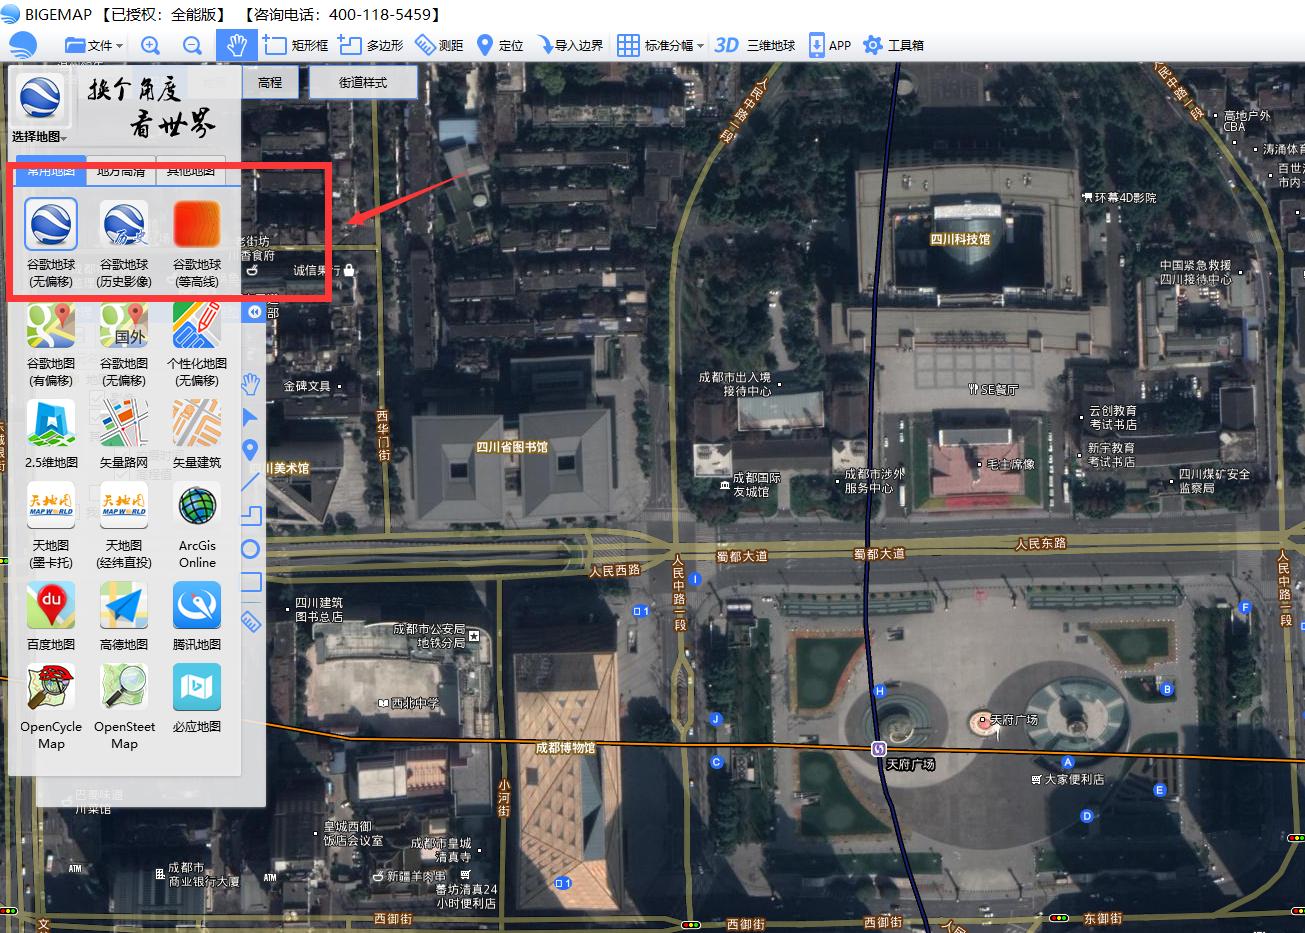1305x933 pixels.
Task: Select the circle drawing tool
Action: pyautogui.click(x=250, y=549)
